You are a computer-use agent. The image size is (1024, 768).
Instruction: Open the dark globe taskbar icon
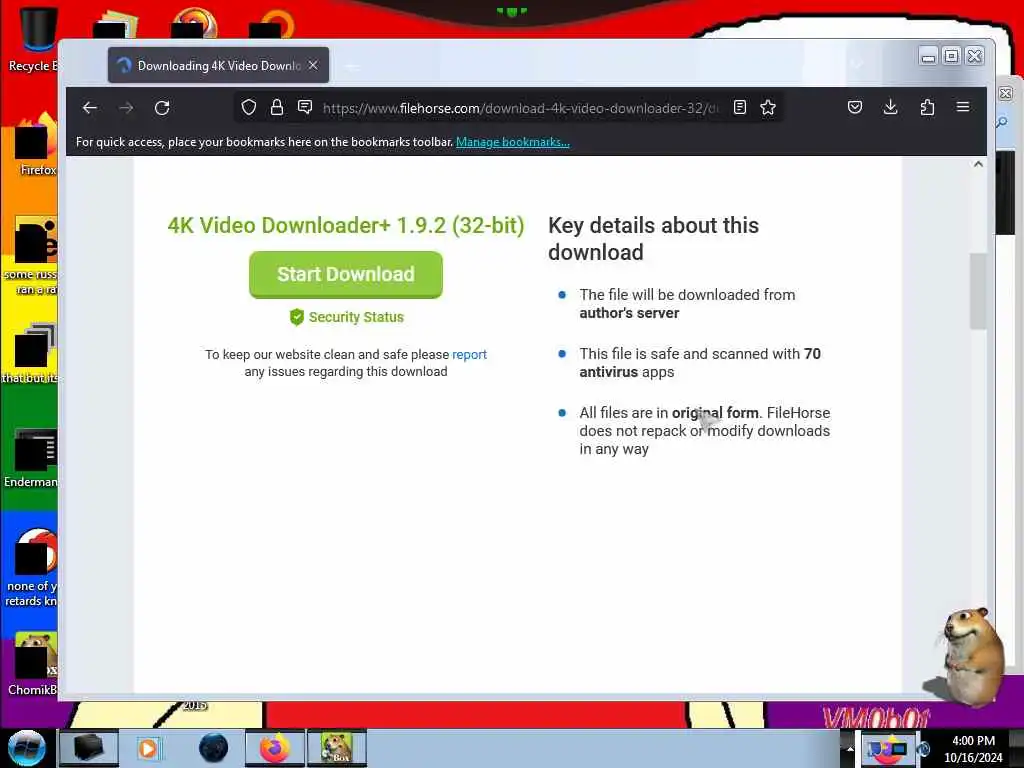pyautogui.click(x=213, y=748)
